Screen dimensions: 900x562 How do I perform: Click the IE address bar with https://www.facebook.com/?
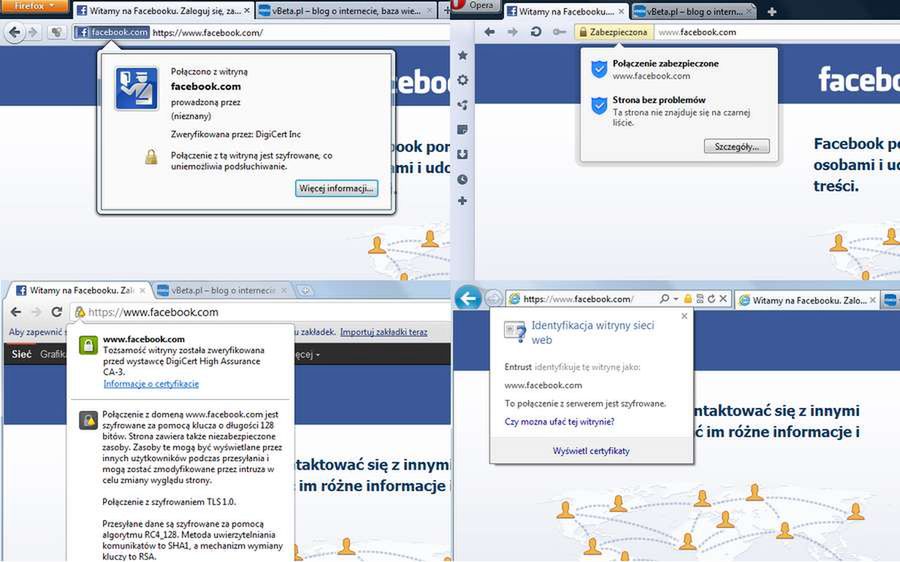[x=618, y=299]
